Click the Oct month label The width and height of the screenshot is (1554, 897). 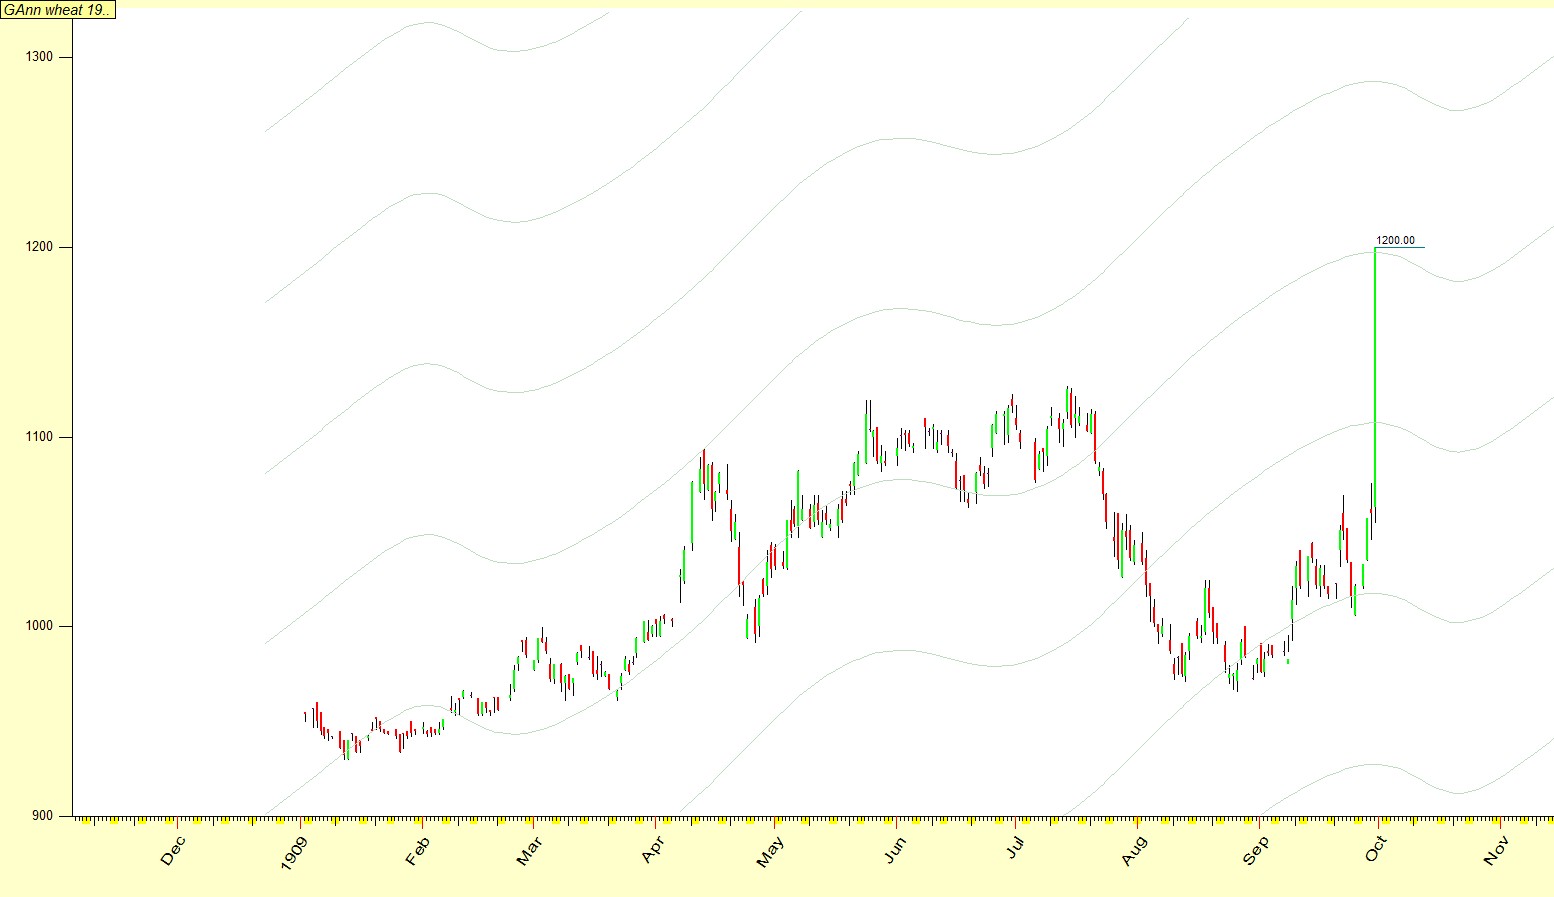pyautogui.click(x=1377, y=850)
